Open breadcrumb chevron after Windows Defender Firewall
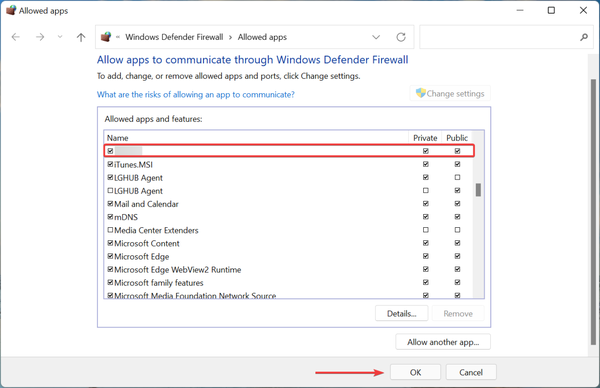600x388 pixels. 230,37
